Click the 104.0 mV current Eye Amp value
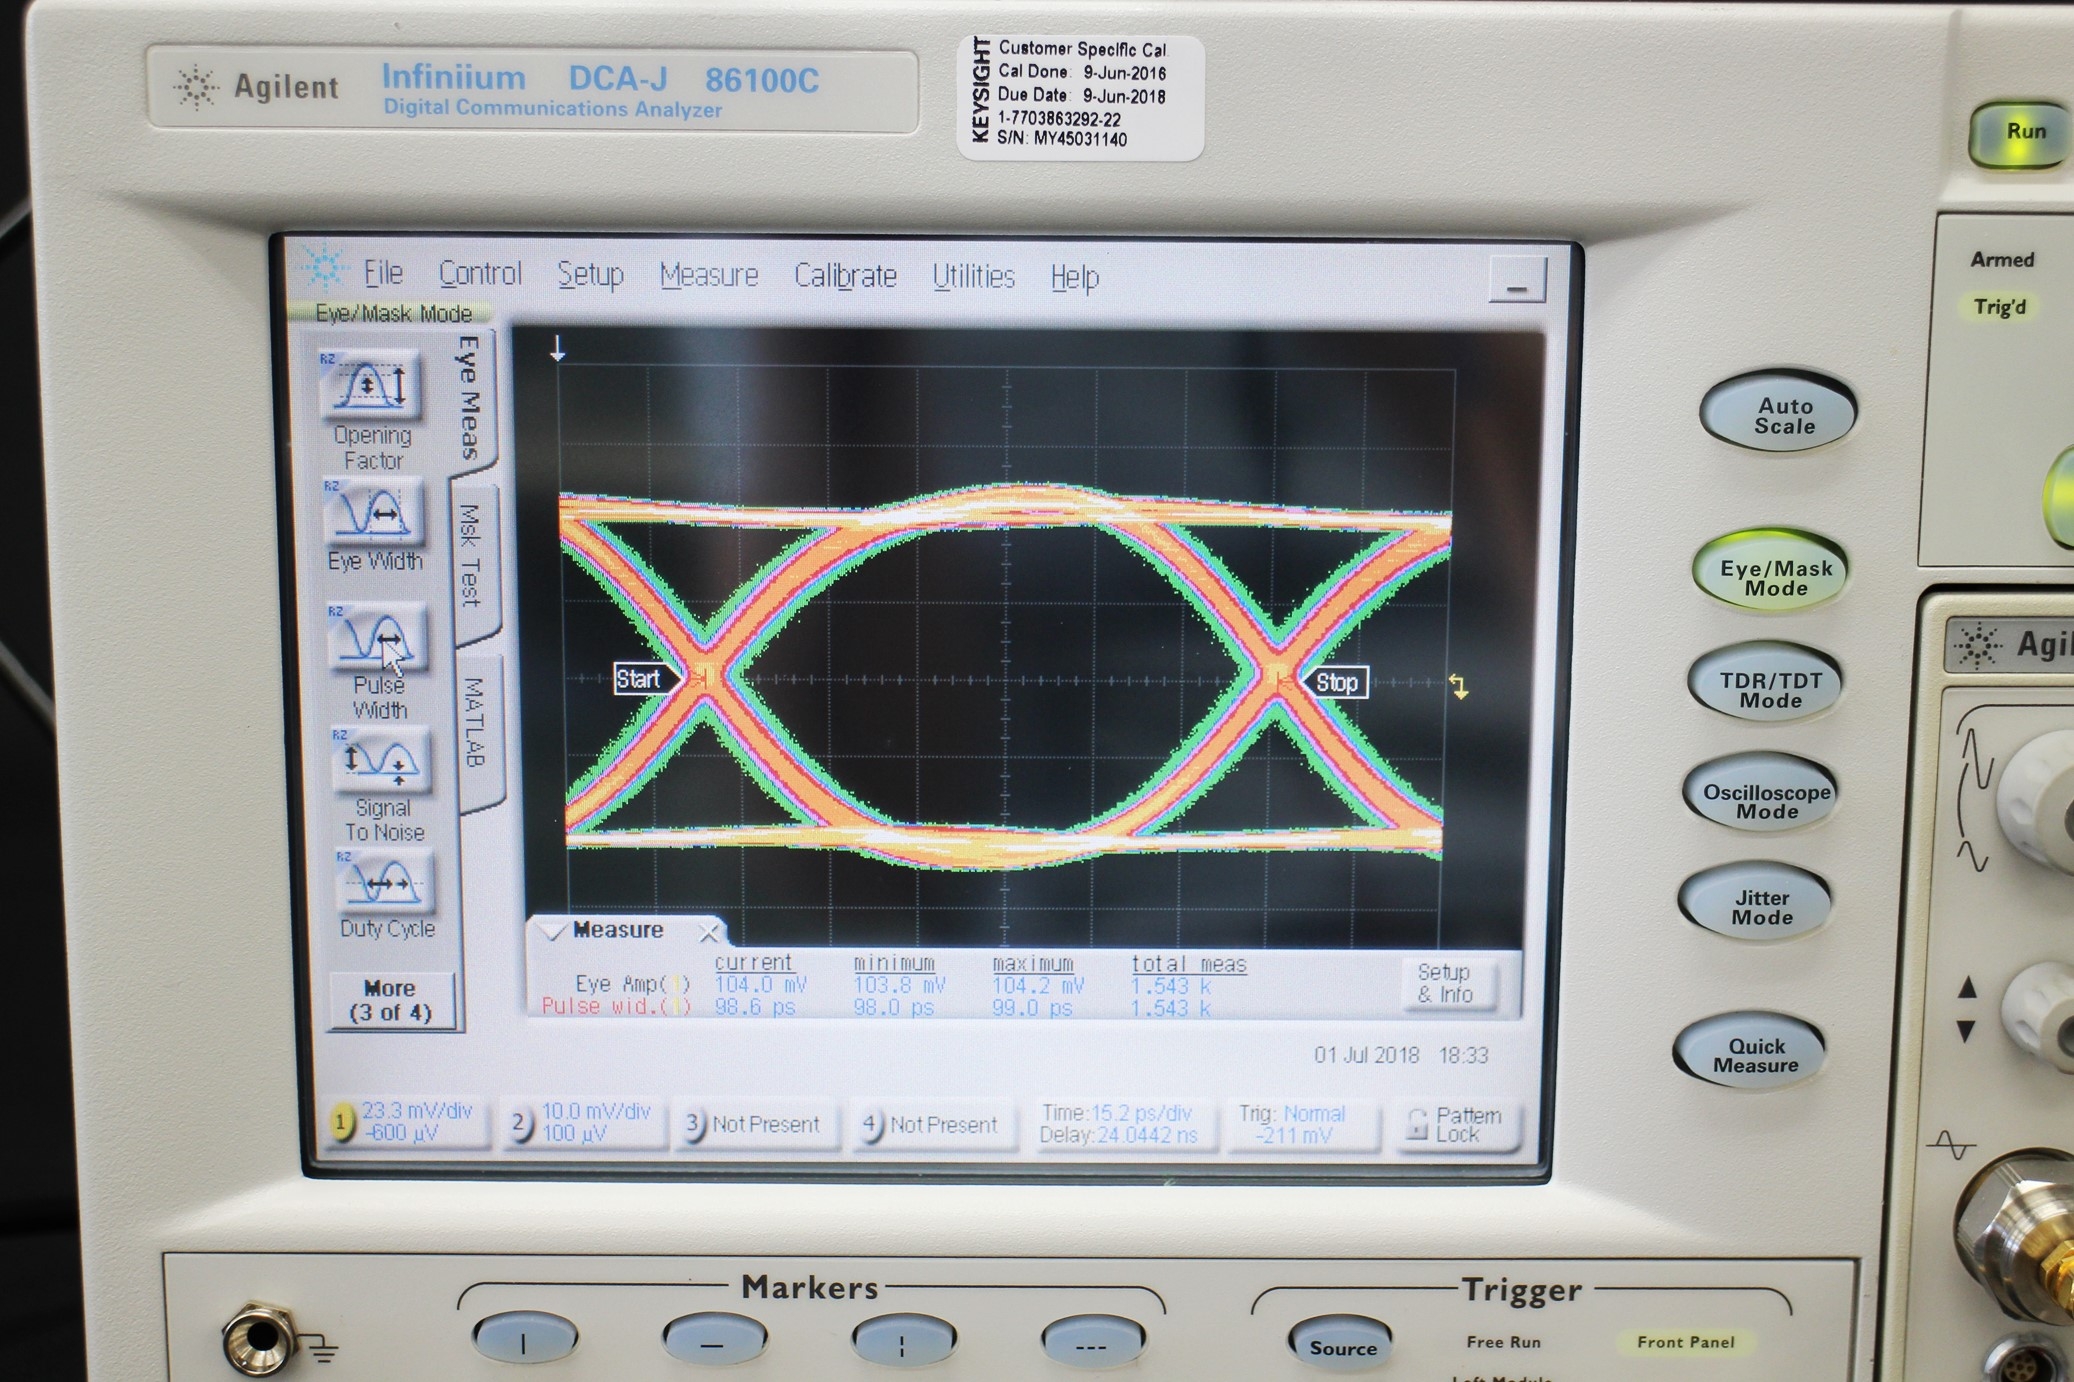Viewport: 2074px width, 1382px height. pos(760,985)
